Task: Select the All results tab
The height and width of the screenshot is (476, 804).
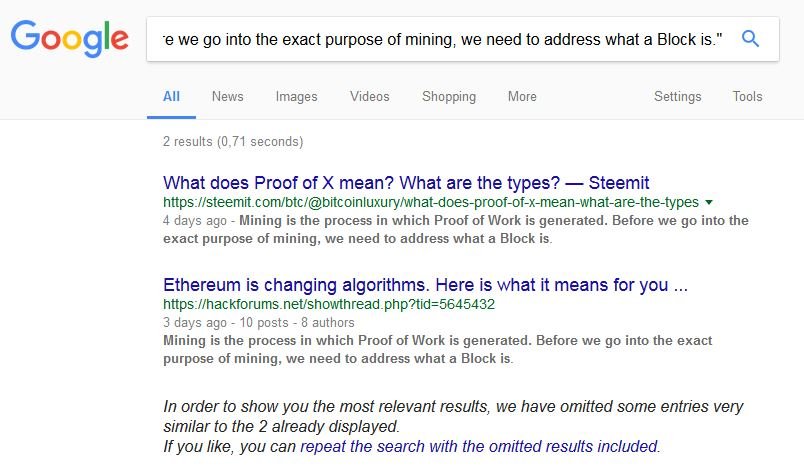Action: (171, 96)
